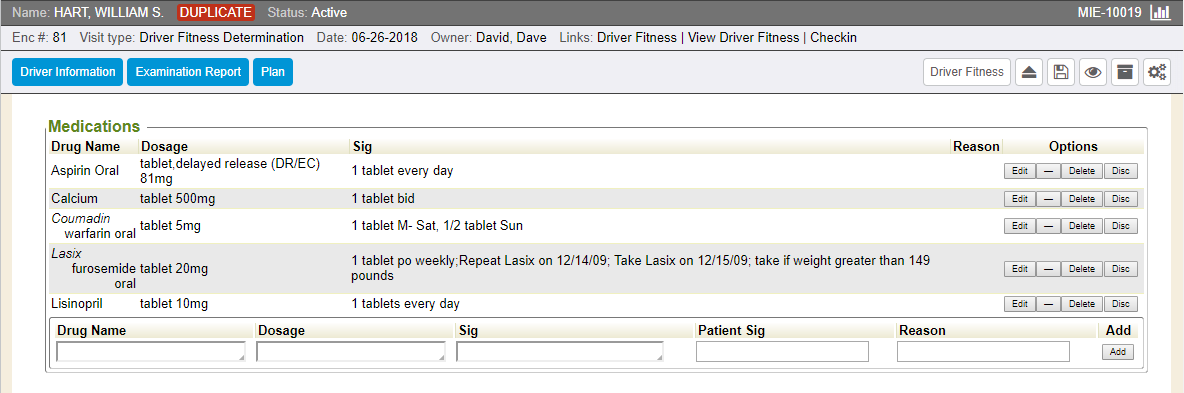Click the archive box icon
The height and width of the screenshot is (393, 1184).
coord(1125,72)
